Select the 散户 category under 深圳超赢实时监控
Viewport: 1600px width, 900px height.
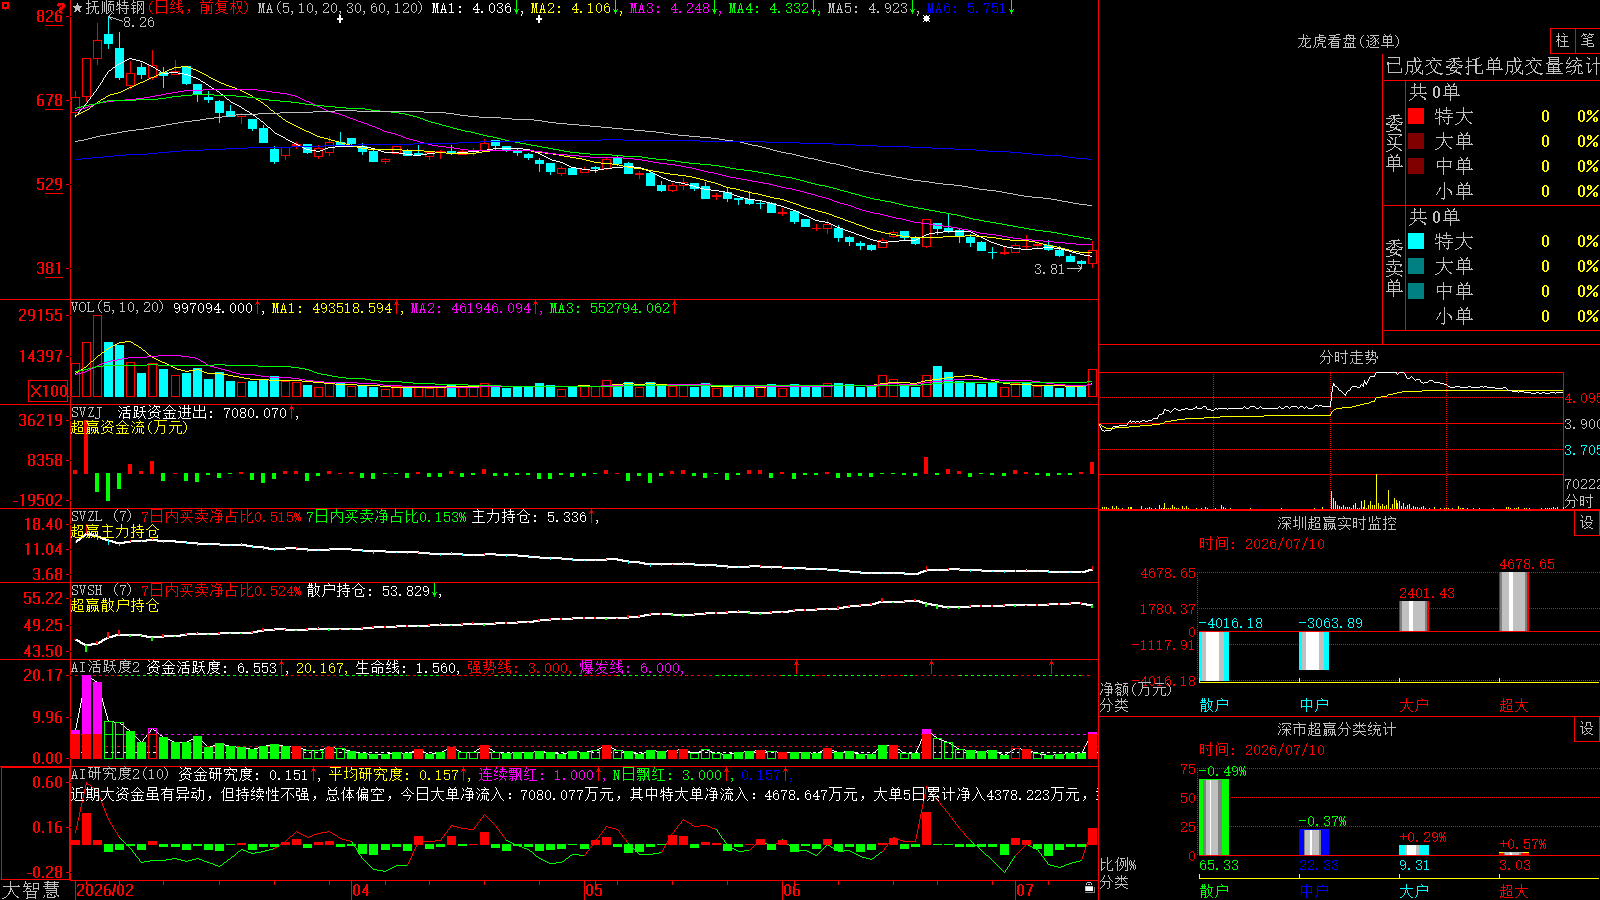coord(1214,705)
